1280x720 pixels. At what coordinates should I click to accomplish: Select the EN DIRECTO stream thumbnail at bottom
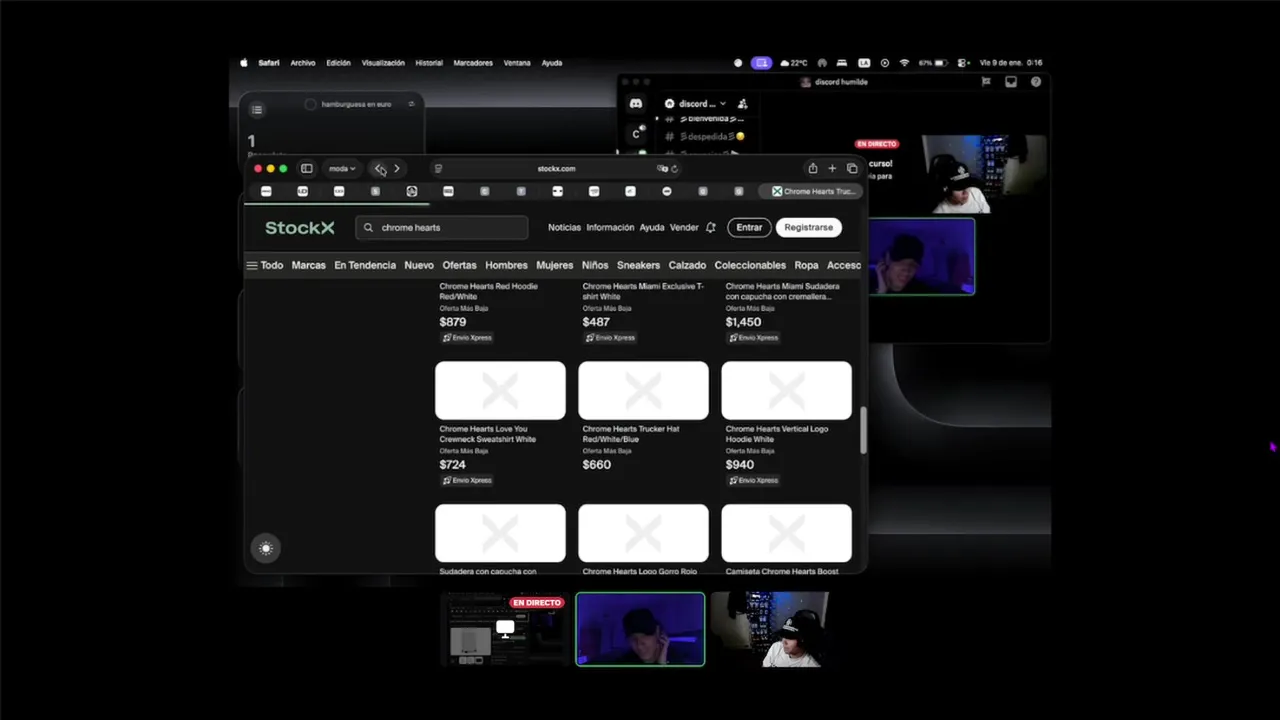pyautogui.click(x=505, y=629)
